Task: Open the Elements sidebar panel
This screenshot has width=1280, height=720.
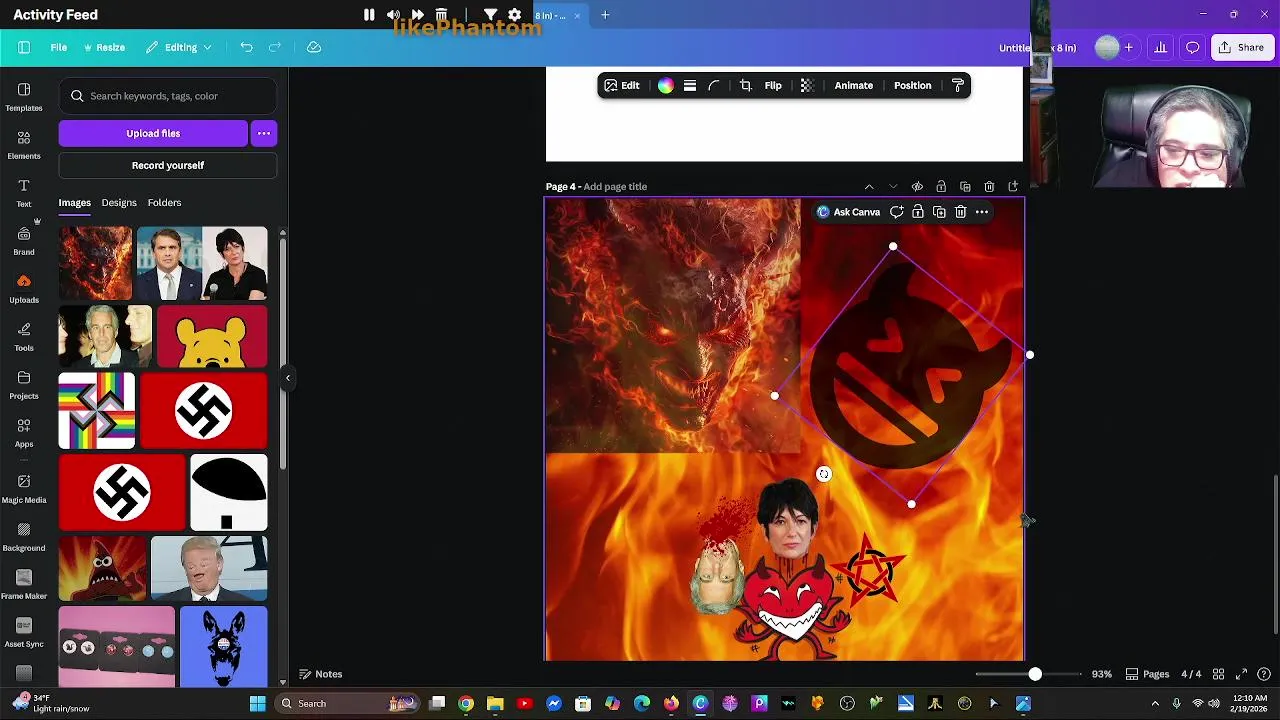Action: (x=24, y=144)
